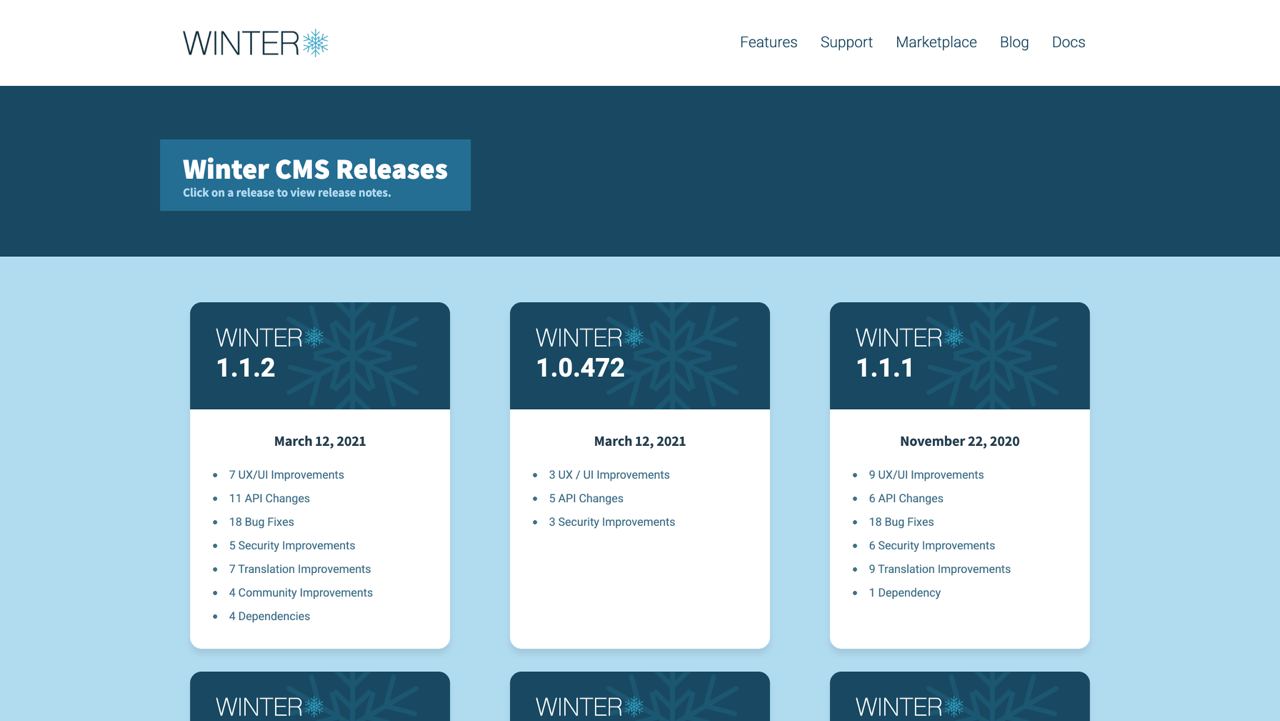Open the Features menu item
The width and height of the screenshot is (1280, 721).
click(768, 42)
